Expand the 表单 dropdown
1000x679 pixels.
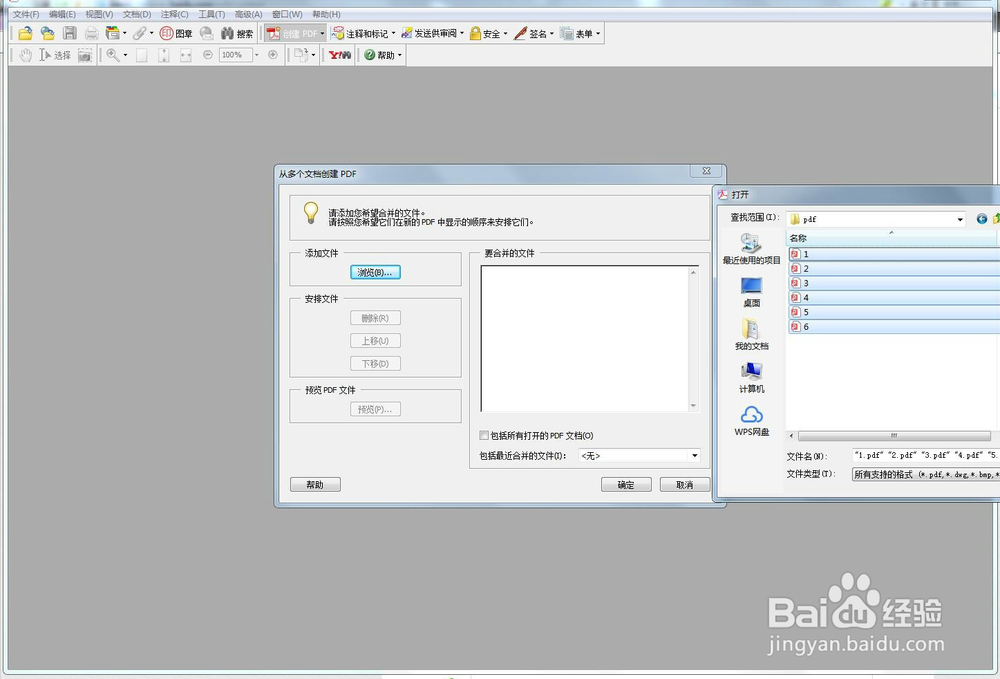(598, 34)
